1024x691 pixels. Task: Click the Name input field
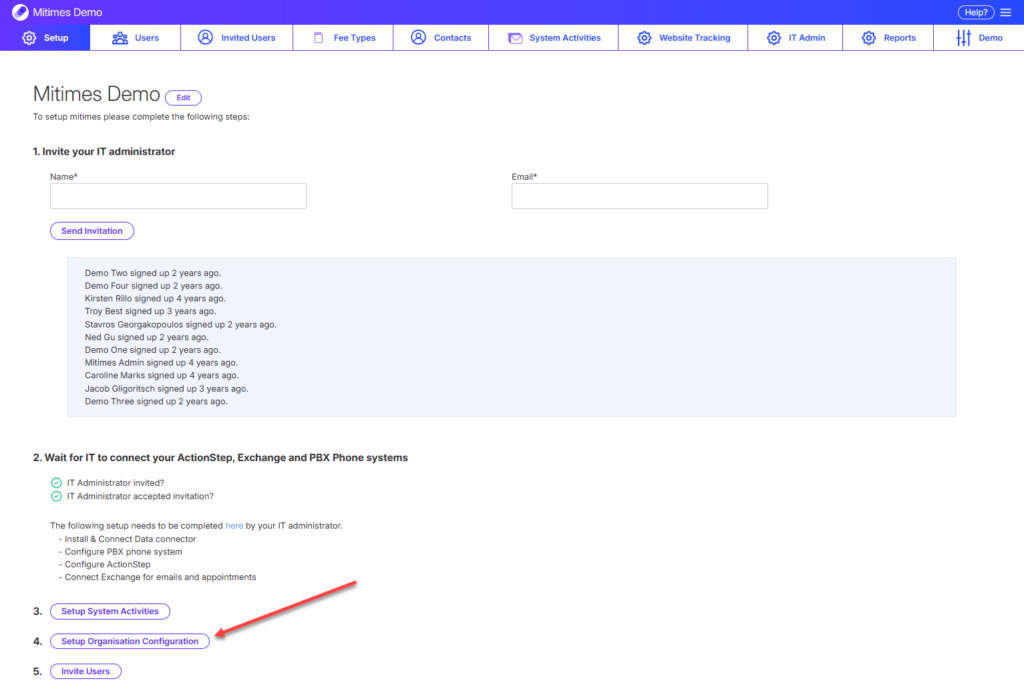(x=178, y=196)
